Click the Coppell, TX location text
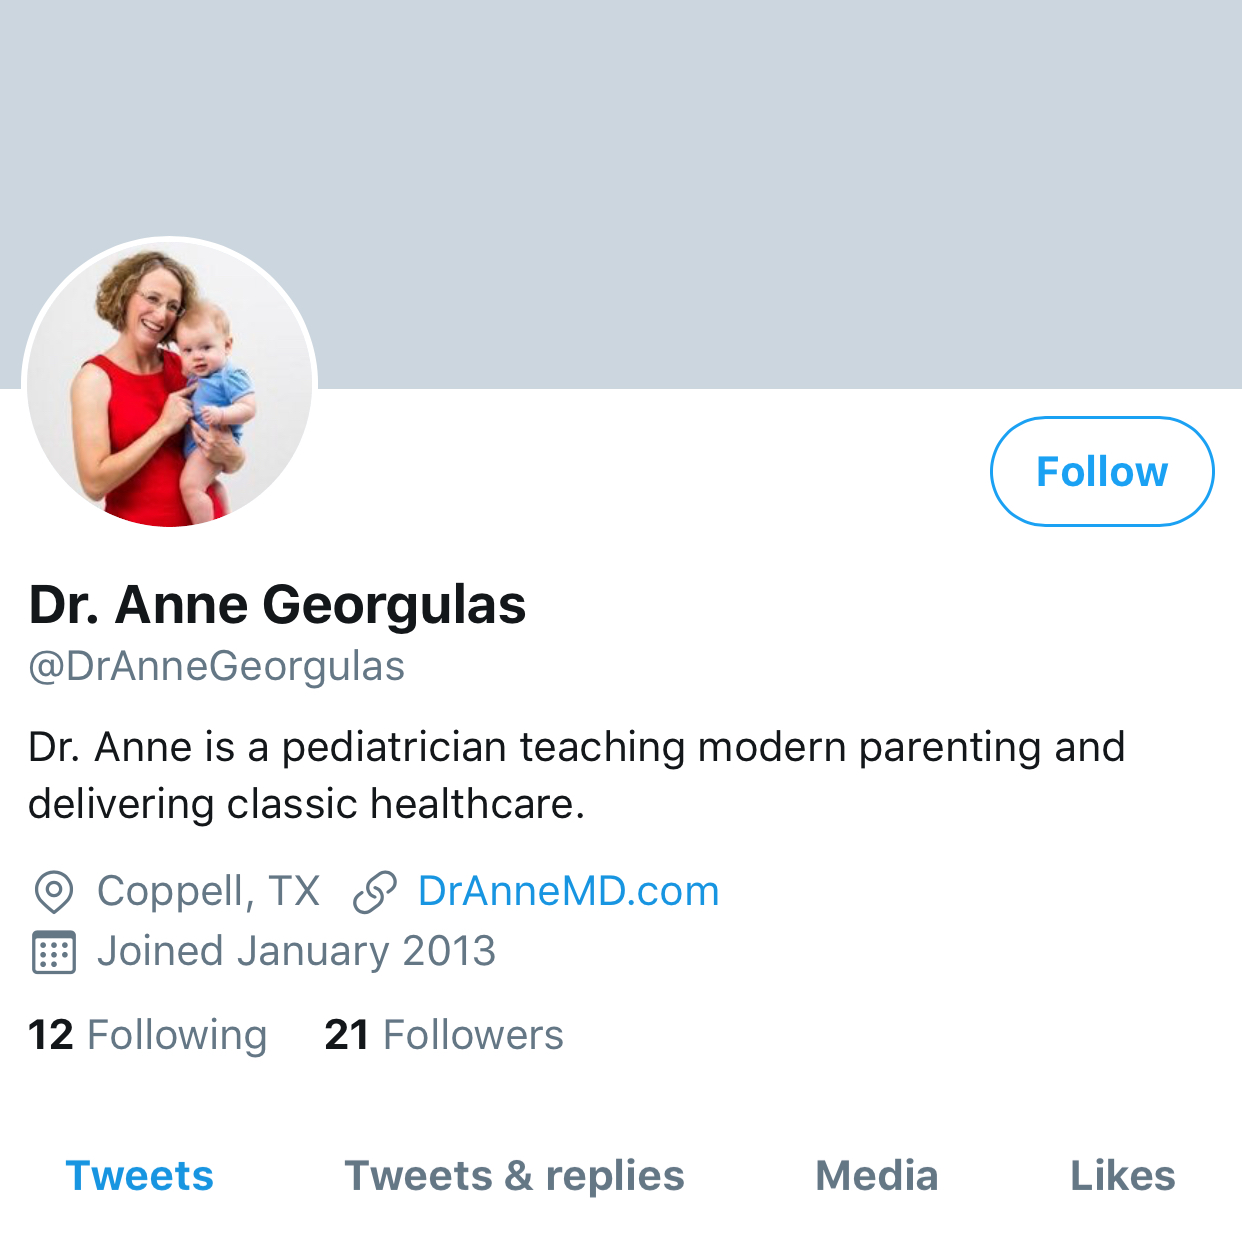The image size is (1242, 1235). [208, 891]
